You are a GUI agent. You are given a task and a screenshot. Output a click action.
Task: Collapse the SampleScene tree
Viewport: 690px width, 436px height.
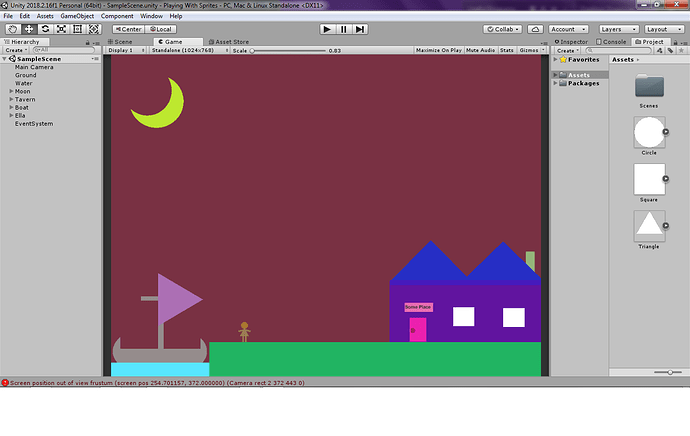tap(4, 59)
